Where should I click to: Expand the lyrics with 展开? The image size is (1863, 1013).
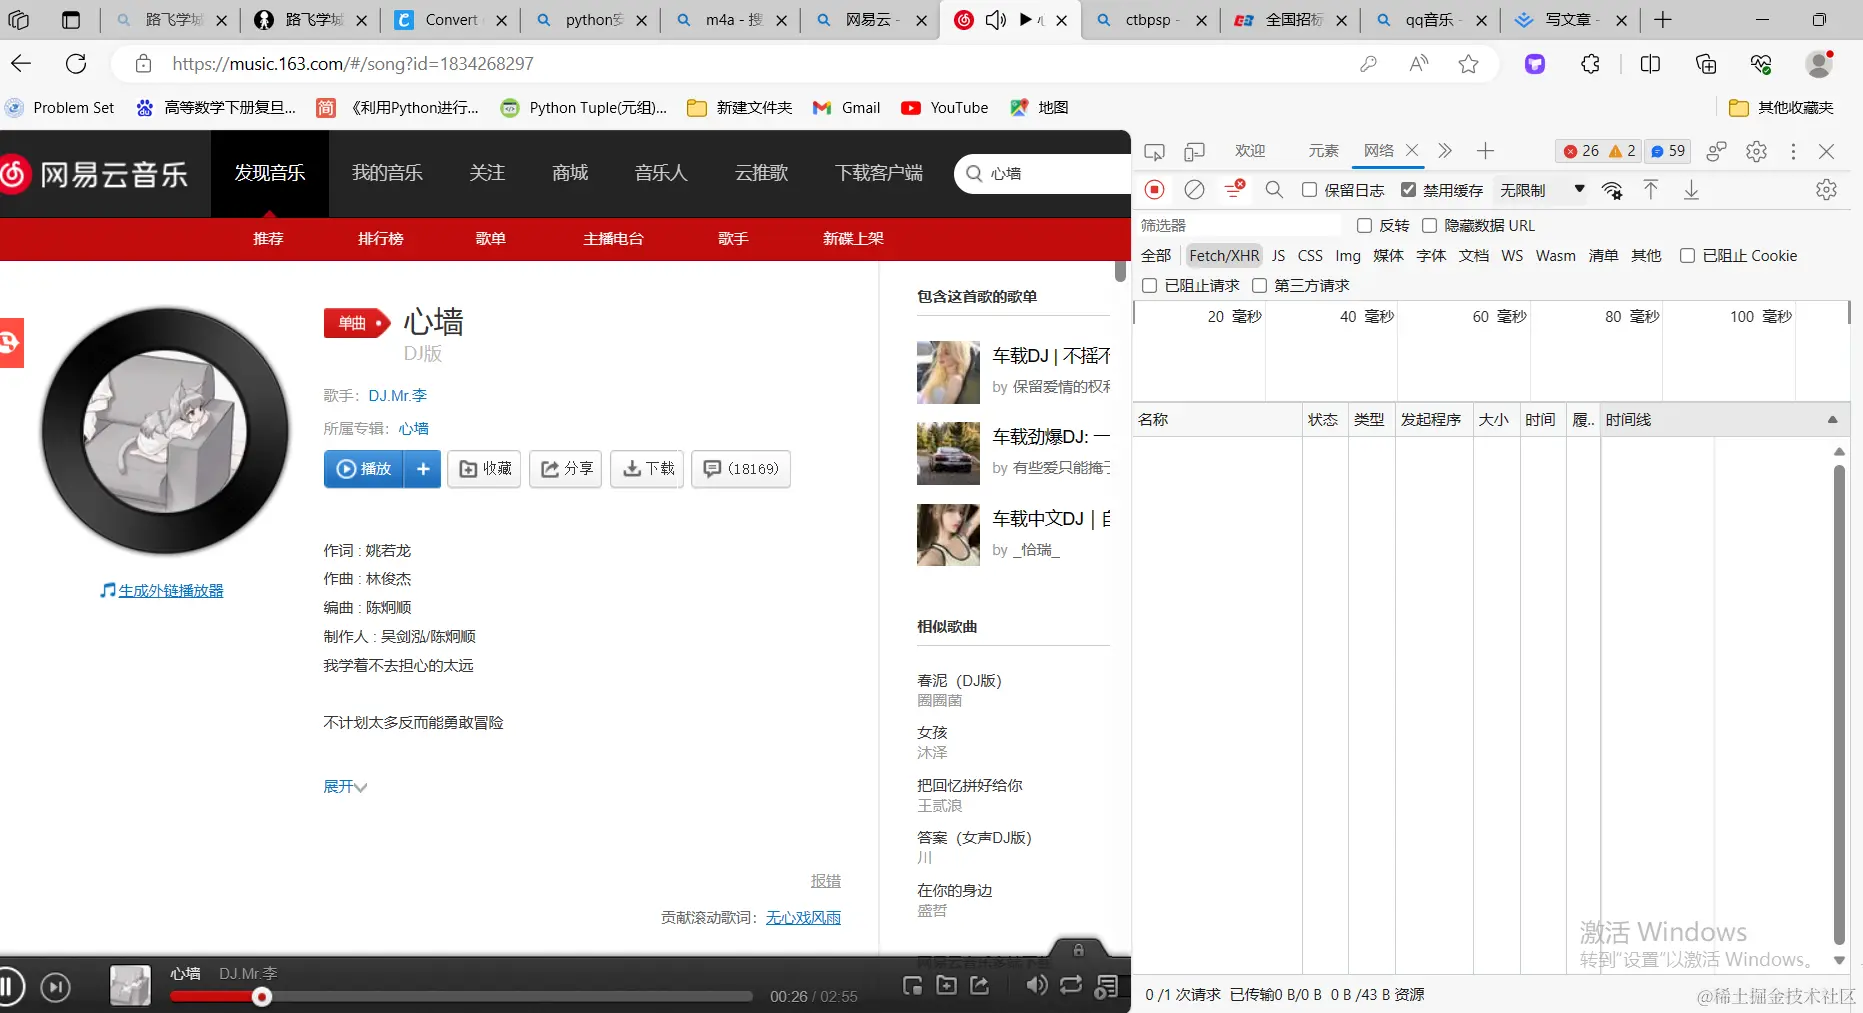tap(345, 787)
